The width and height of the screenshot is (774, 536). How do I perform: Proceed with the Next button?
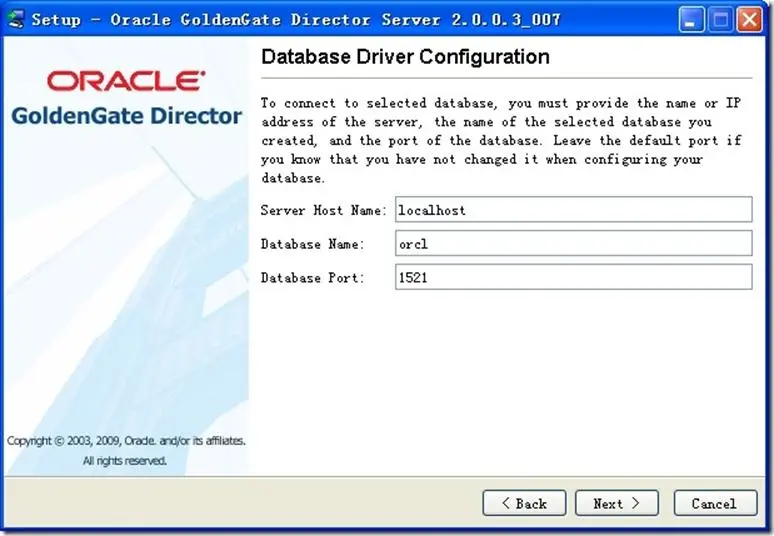[617, 503]
